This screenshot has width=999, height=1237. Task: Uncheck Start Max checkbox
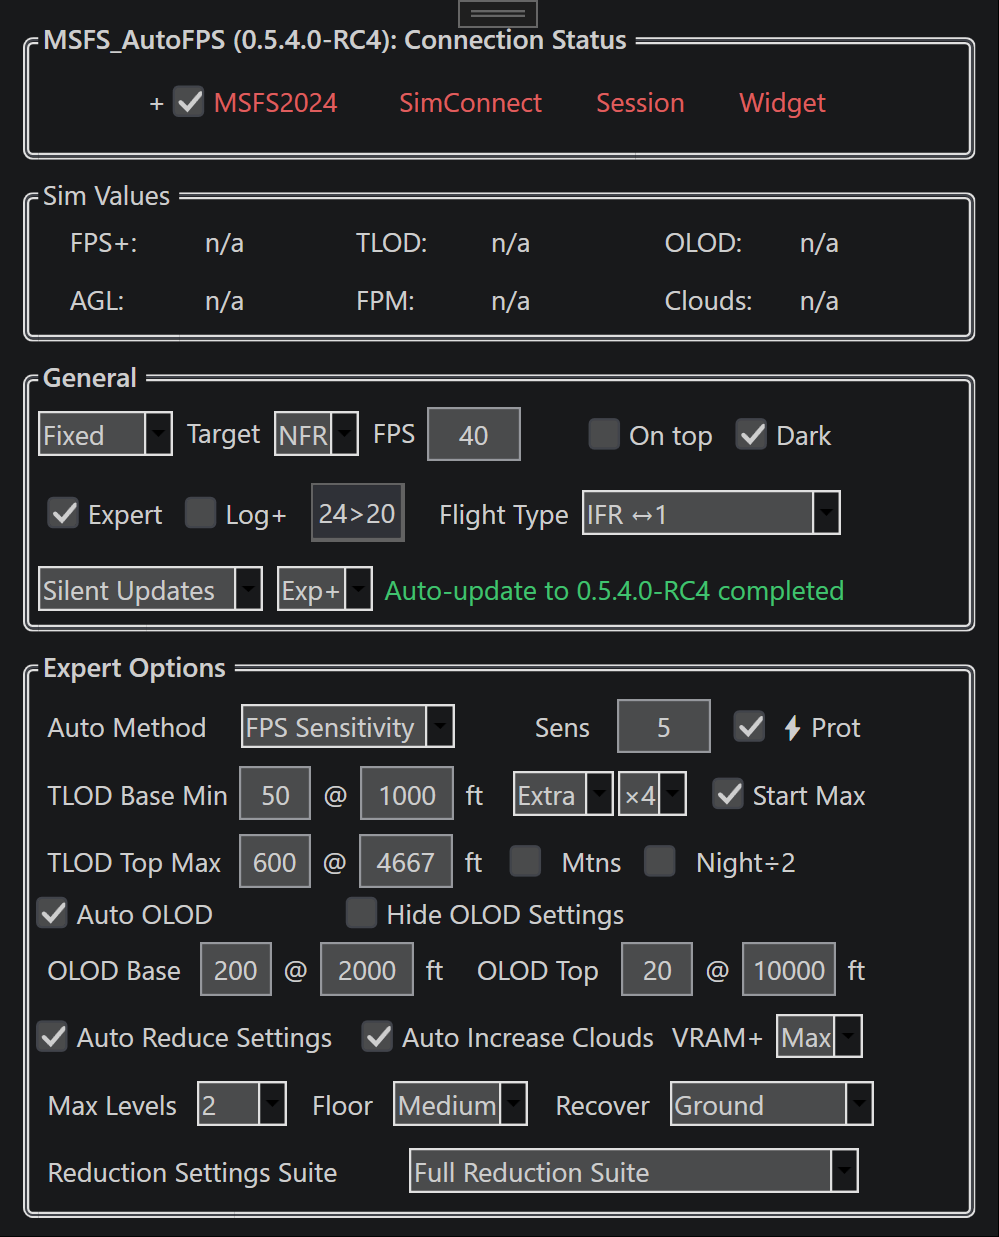728,794
